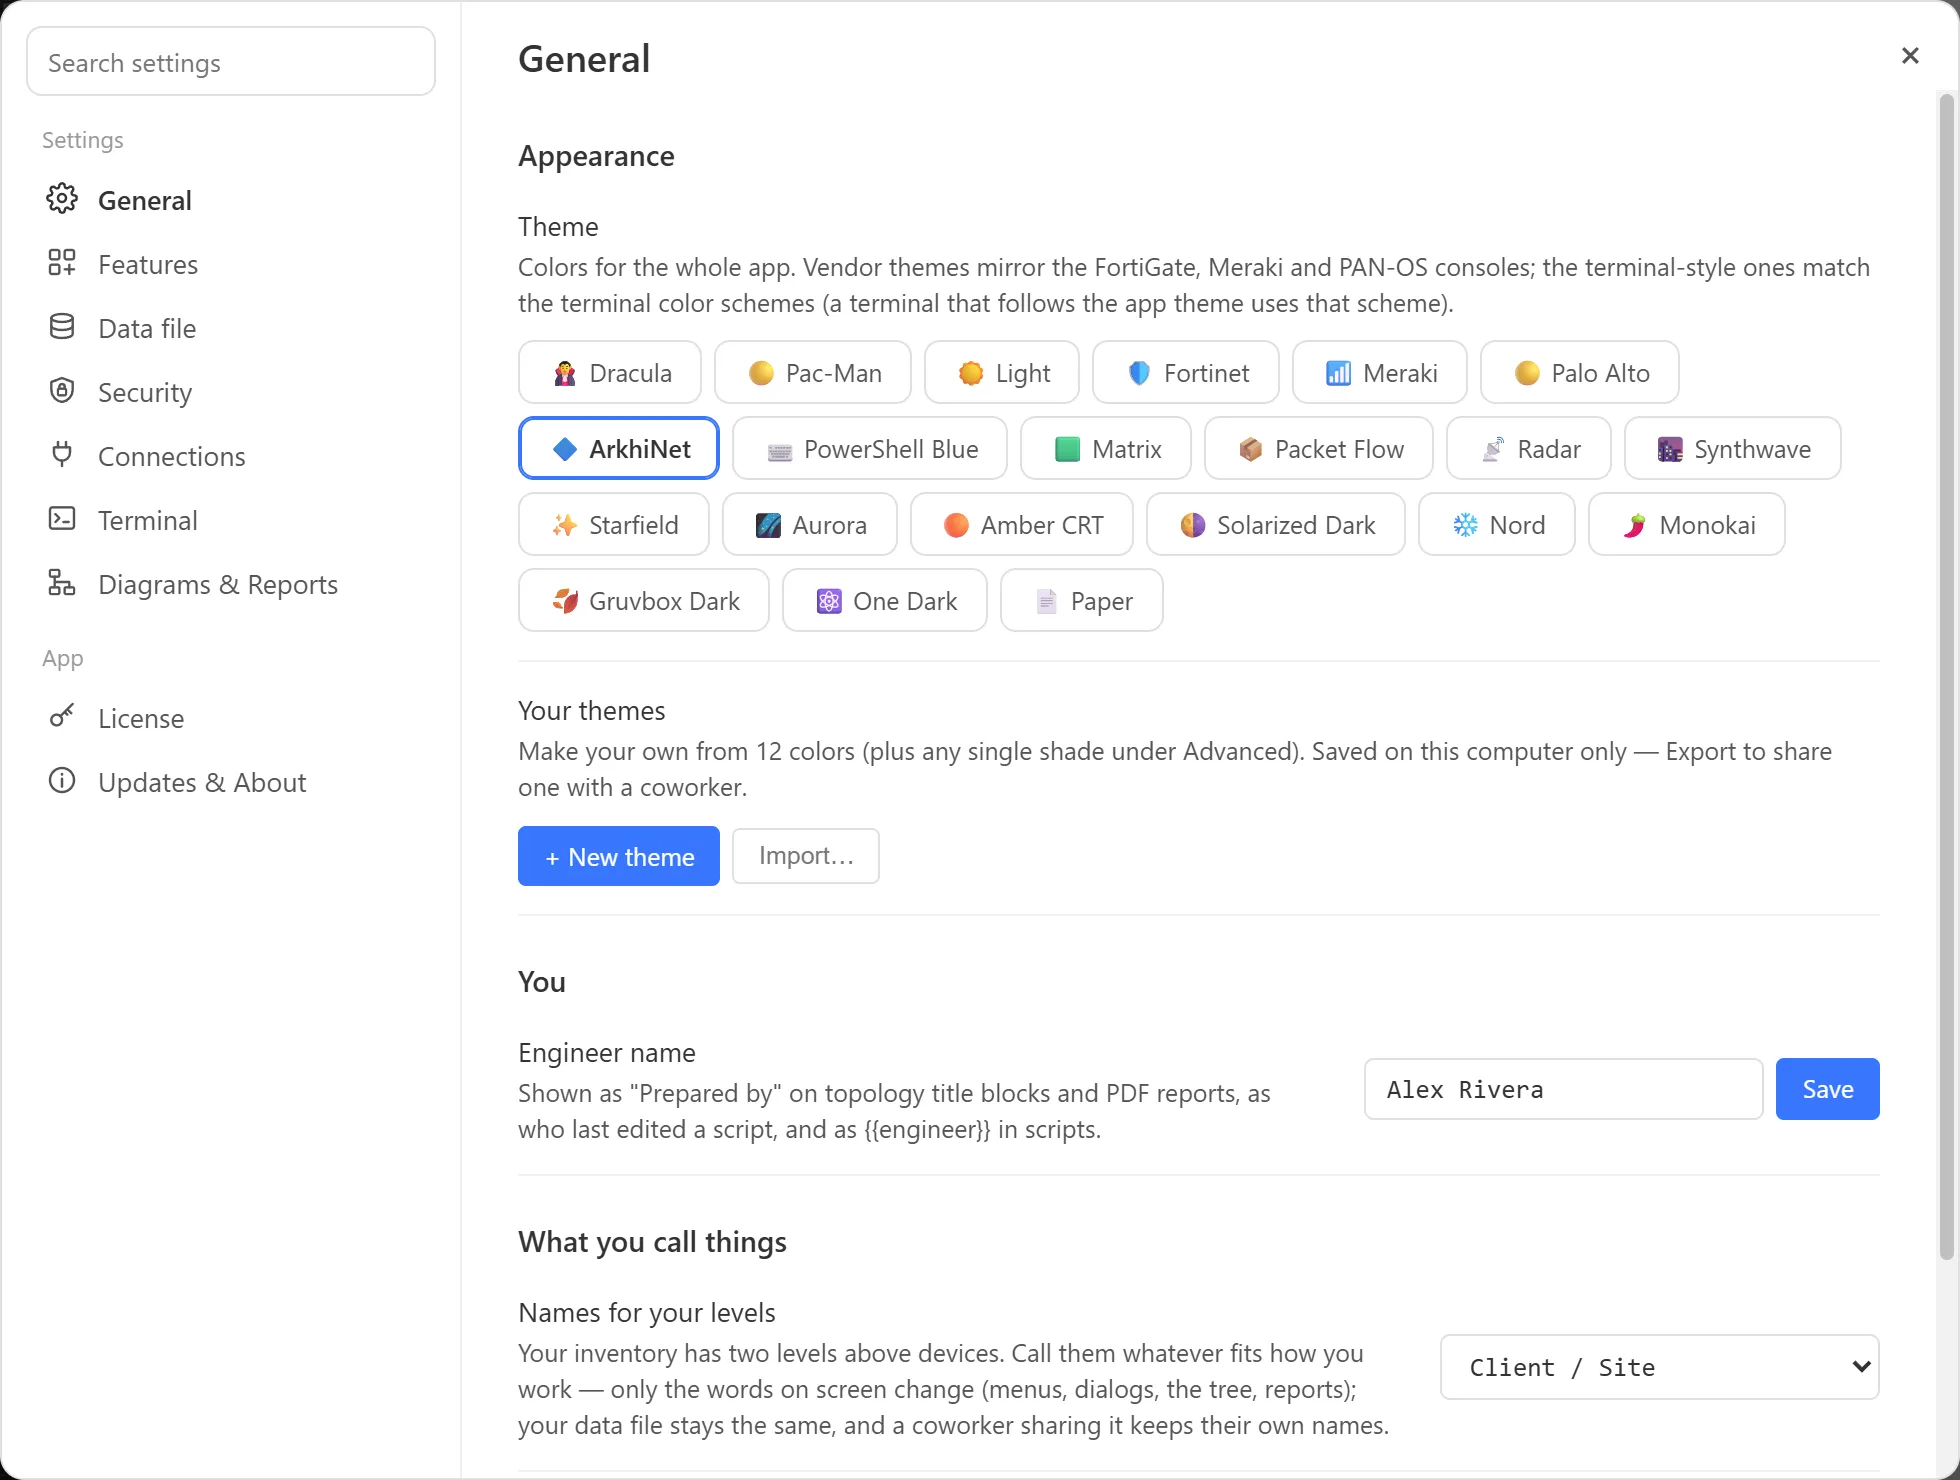Screen dimensions: 1960x1480
Task: Apply the Synthwave theme
Action: point(1733,449)
